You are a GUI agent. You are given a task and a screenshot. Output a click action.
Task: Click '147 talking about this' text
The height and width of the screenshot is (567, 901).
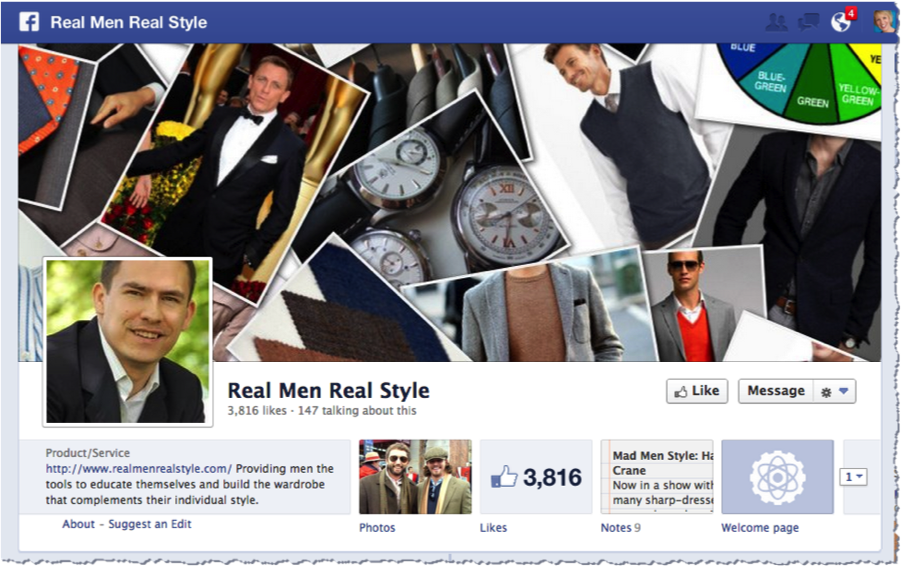[357, 411]
